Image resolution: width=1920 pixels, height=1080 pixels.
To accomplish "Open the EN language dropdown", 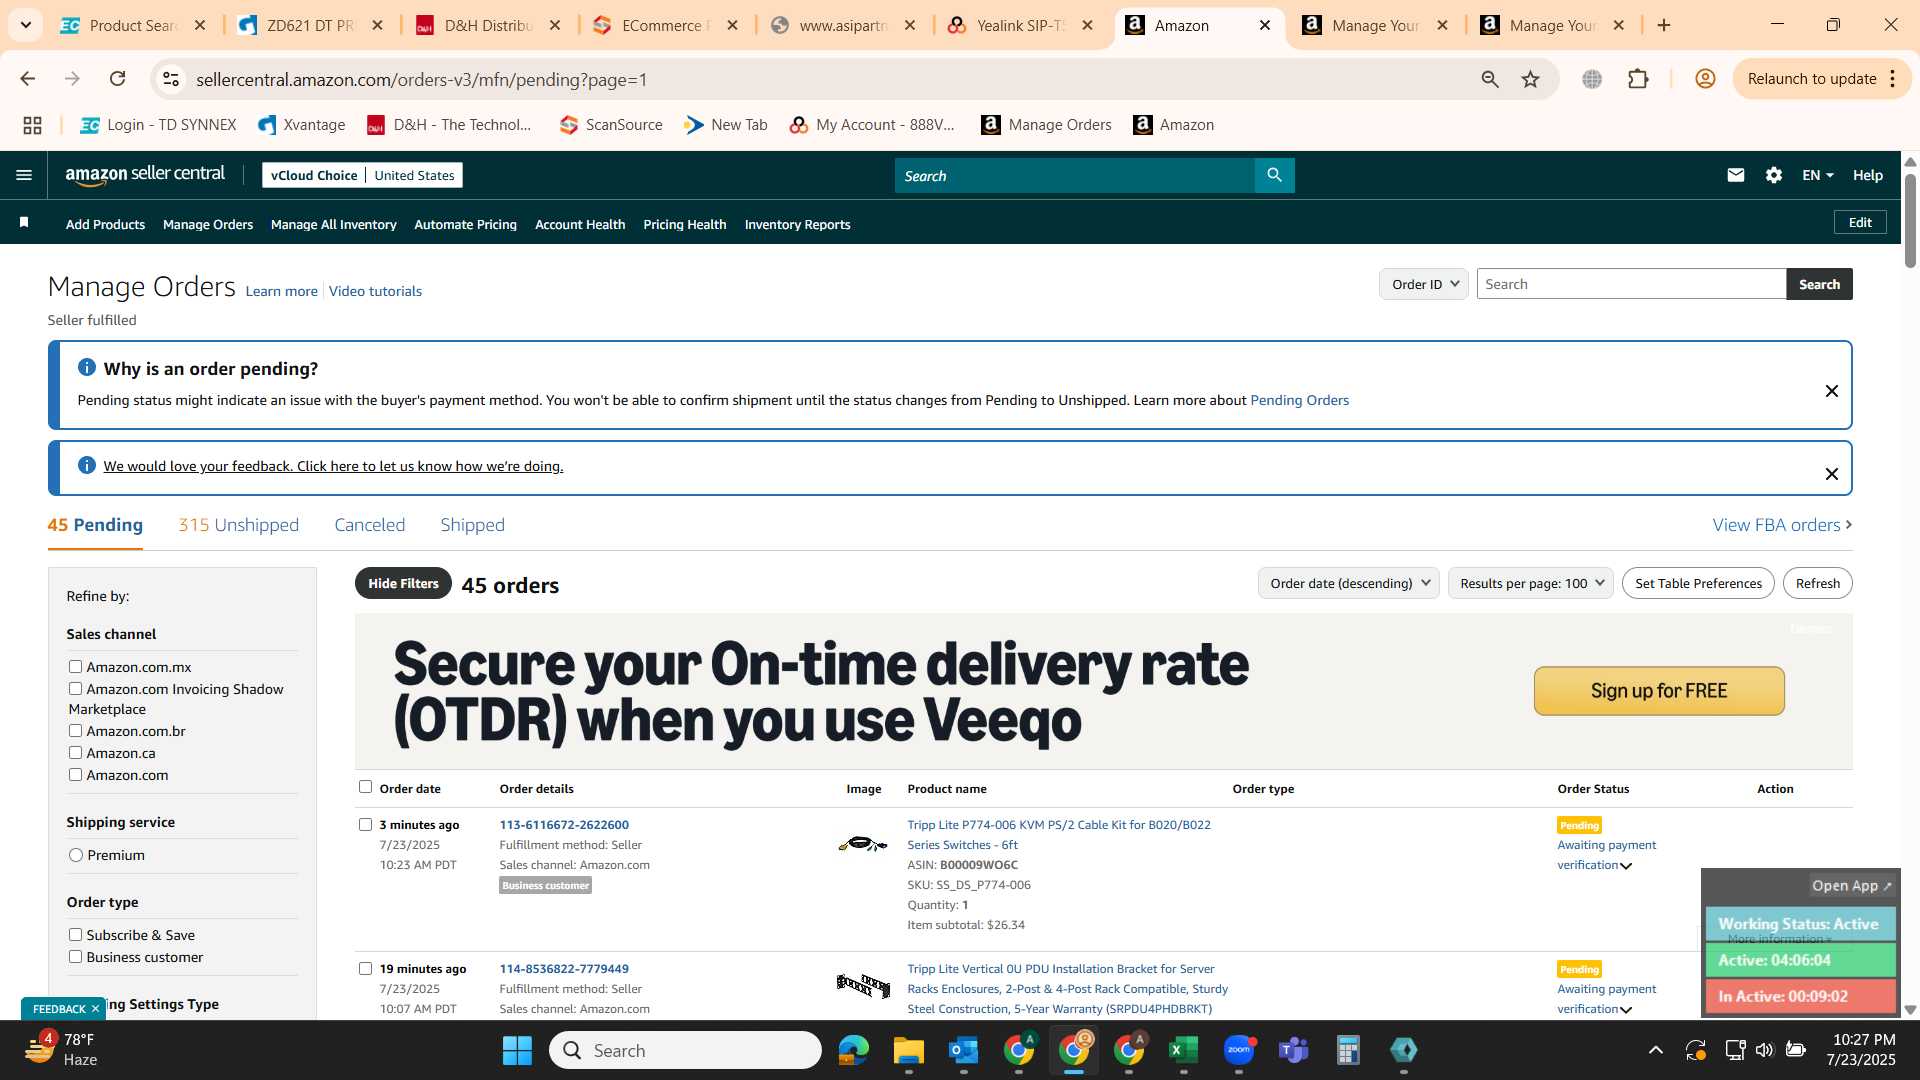I will tap(1817, 175).
